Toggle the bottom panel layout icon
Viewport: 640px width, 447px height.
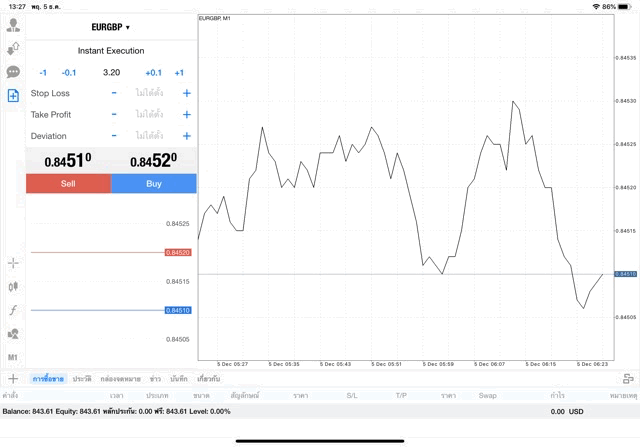[628, 379]
